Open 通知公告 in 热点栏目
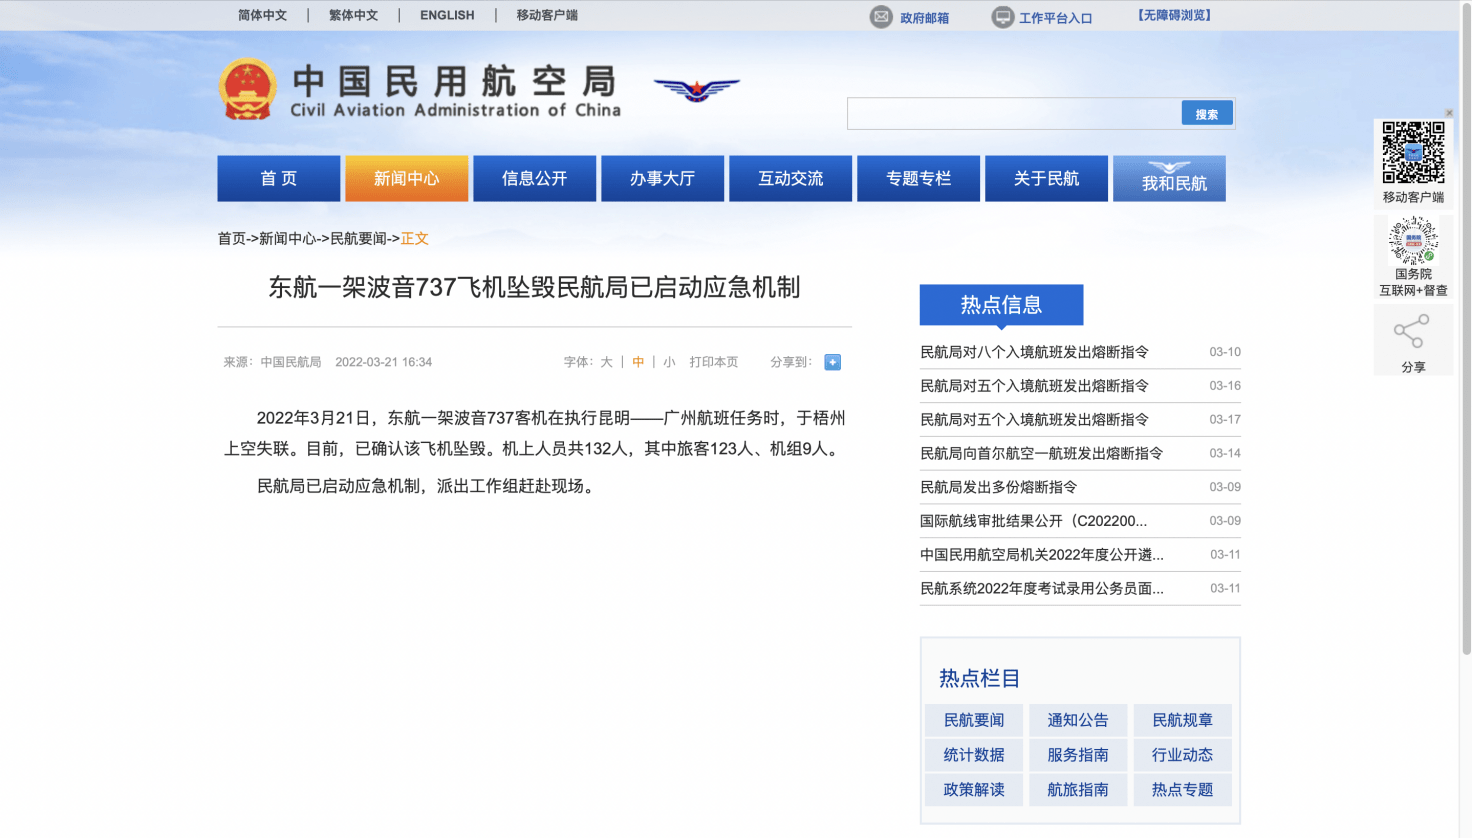The image size is (1472, 838). 1078,720
